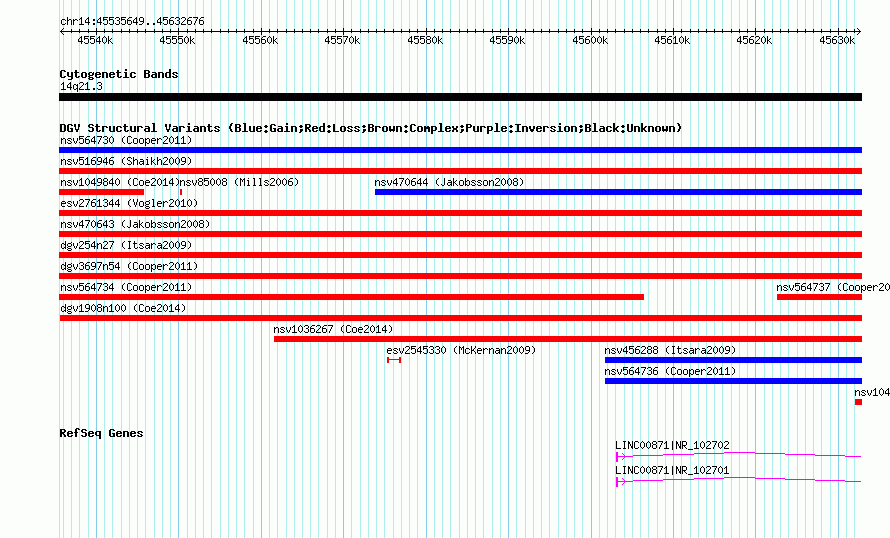Select the tiny nsv85008 (Mills2006) variant mark
Image resolution: width=890 pixels, height=538 pixels.
tap(180, 192)
